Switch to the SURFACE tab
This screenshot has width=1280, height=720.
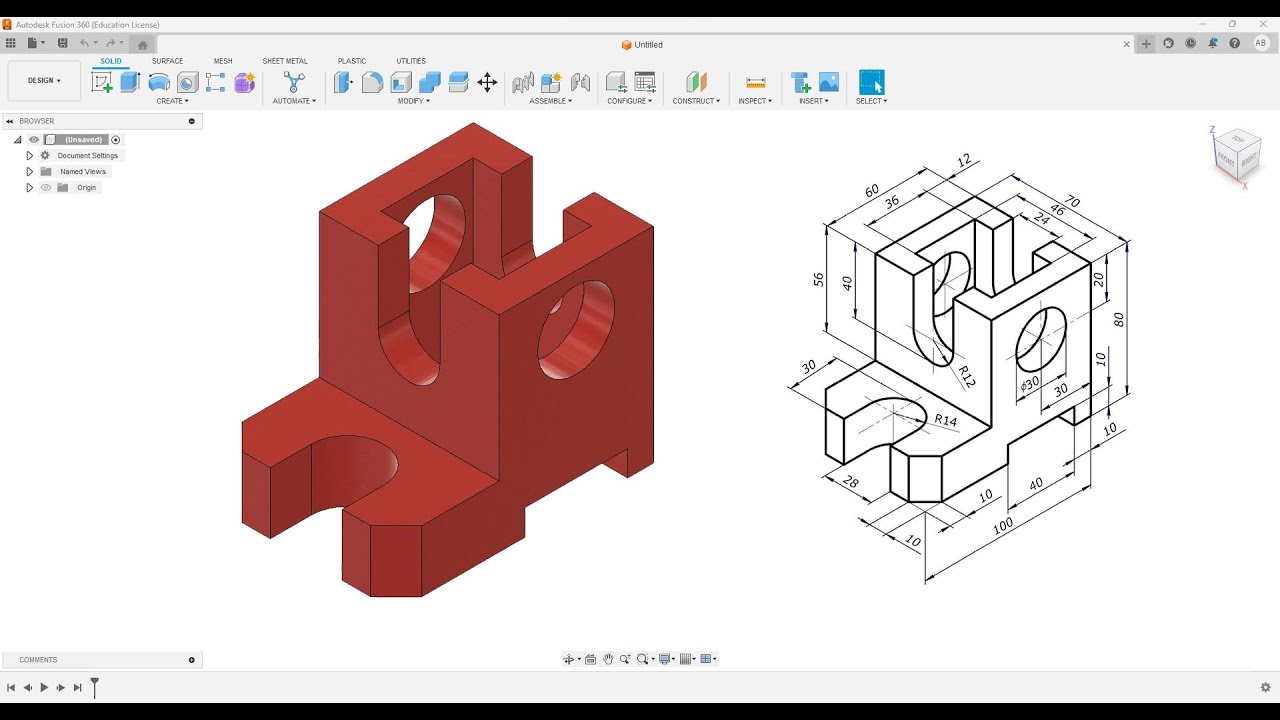click(x=167, y=61)
